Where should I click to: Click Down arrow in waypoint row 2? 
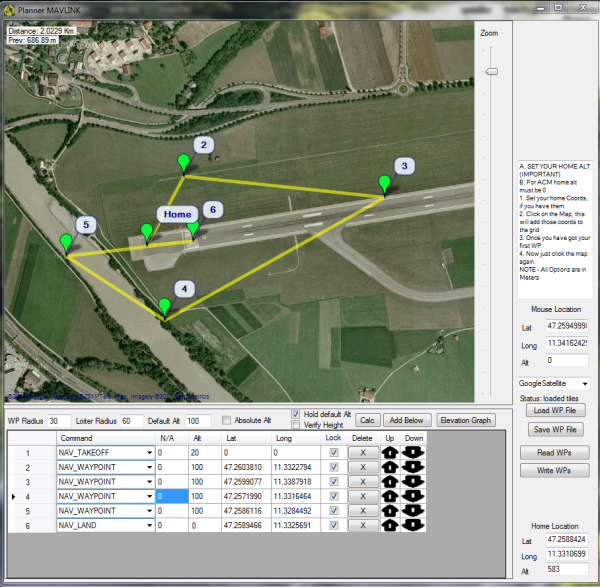pos(413,467)
